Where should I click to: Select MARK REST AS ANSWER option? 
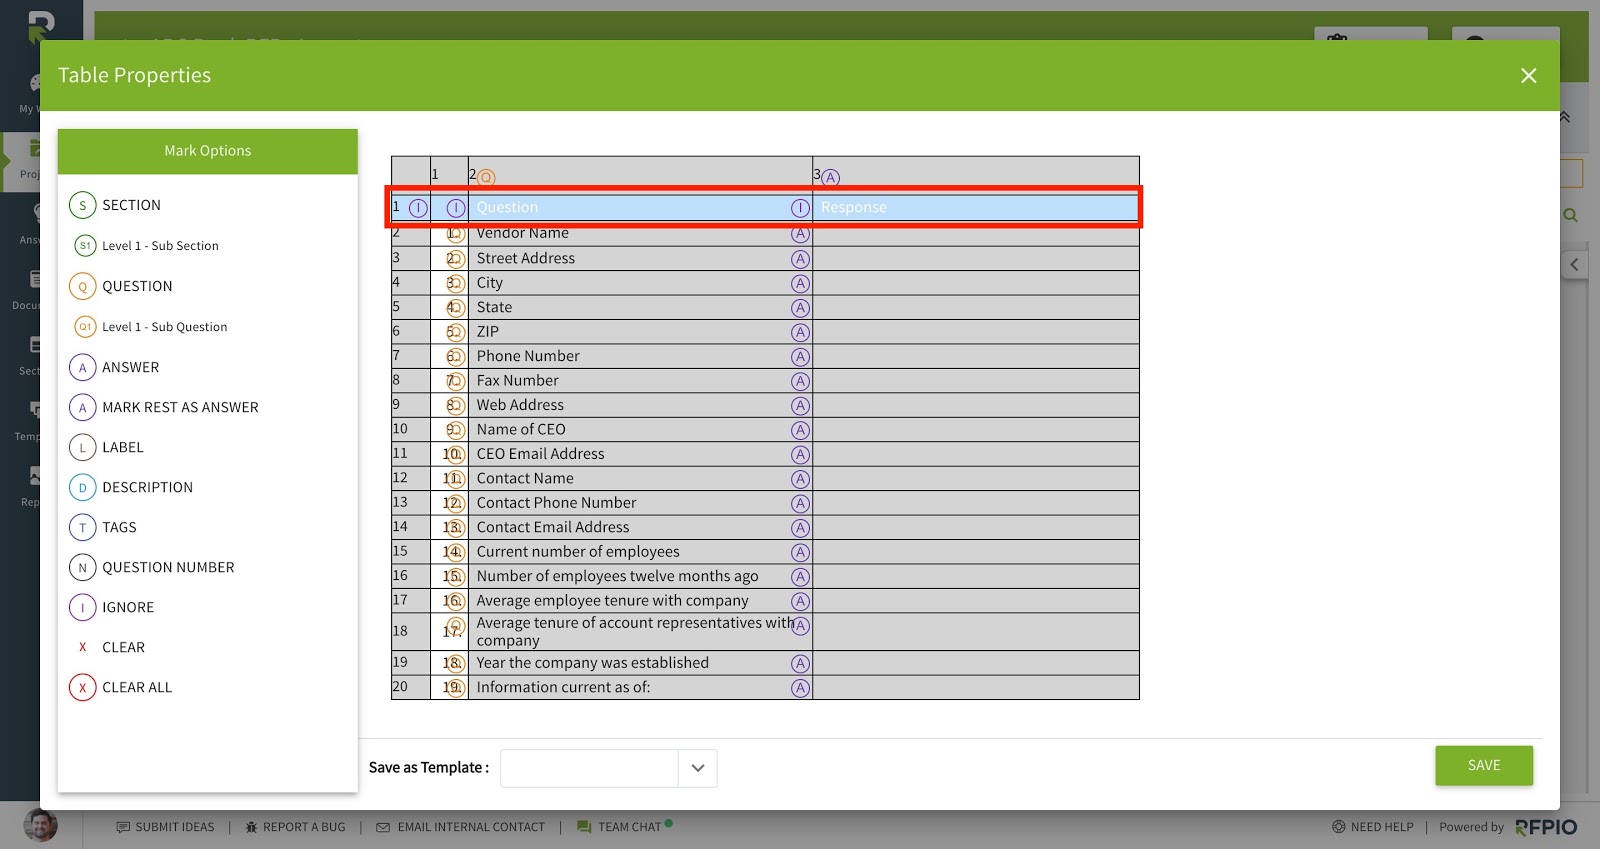pyautogui.click(x=164, y=407)
